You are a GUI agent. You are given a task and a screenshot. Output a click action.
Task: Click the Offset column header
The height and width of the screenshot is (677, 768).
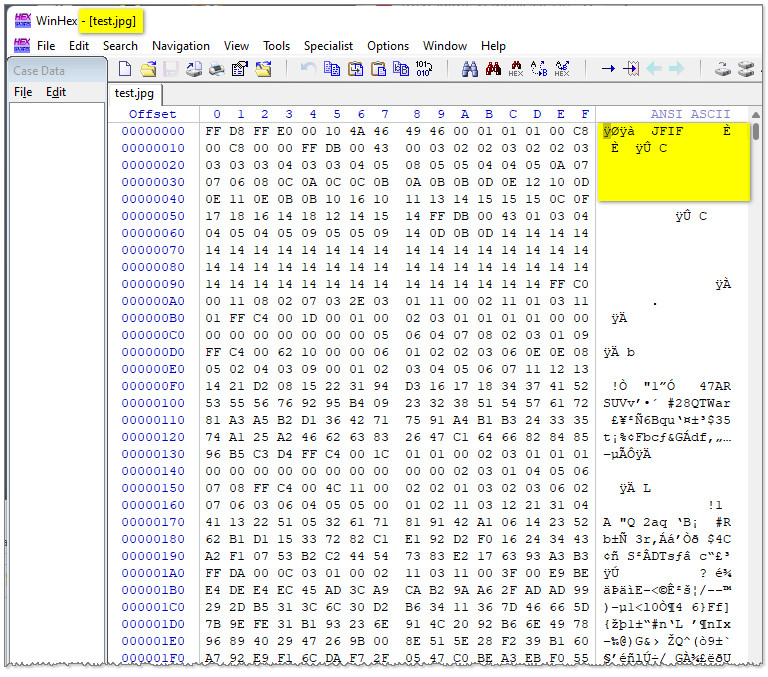153,114
